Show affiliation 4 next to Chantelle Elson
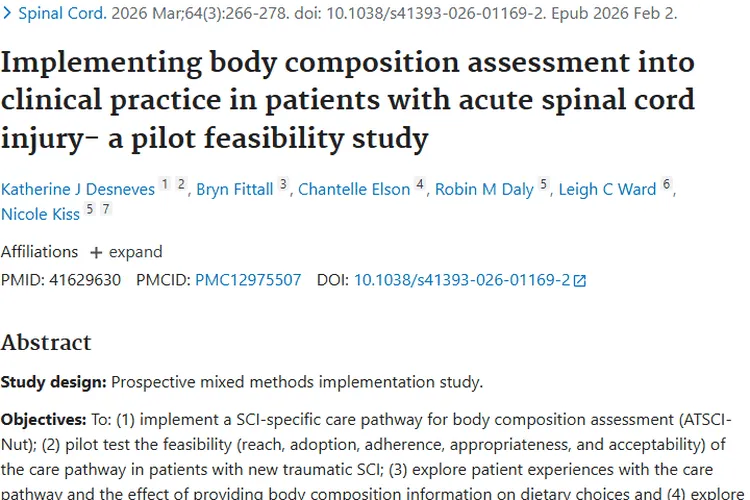The width and height of the screenshot is (750, 500). 420,185
